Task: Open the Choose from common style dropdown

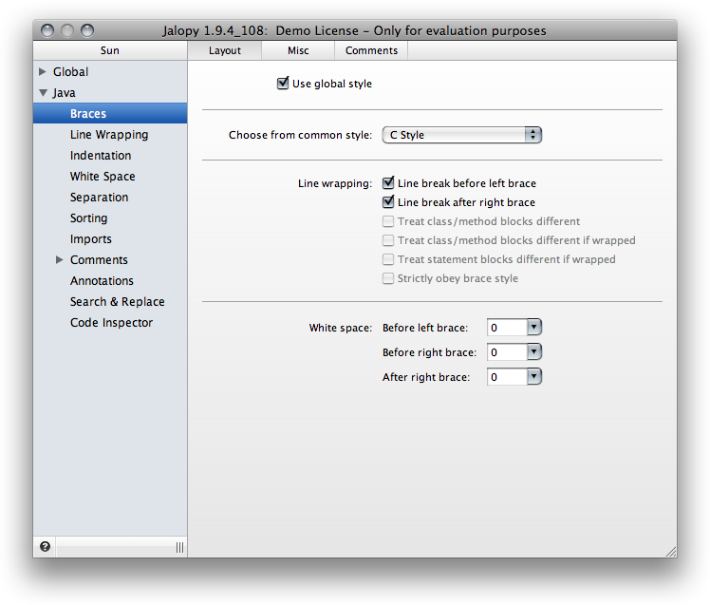Action: coord(462,135)
